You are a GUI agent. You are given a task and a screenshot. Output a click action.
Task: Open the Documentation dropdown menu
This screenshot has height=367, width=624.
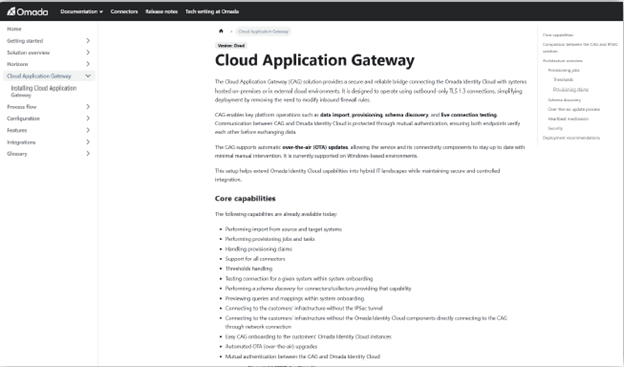[x=81, y=12]
